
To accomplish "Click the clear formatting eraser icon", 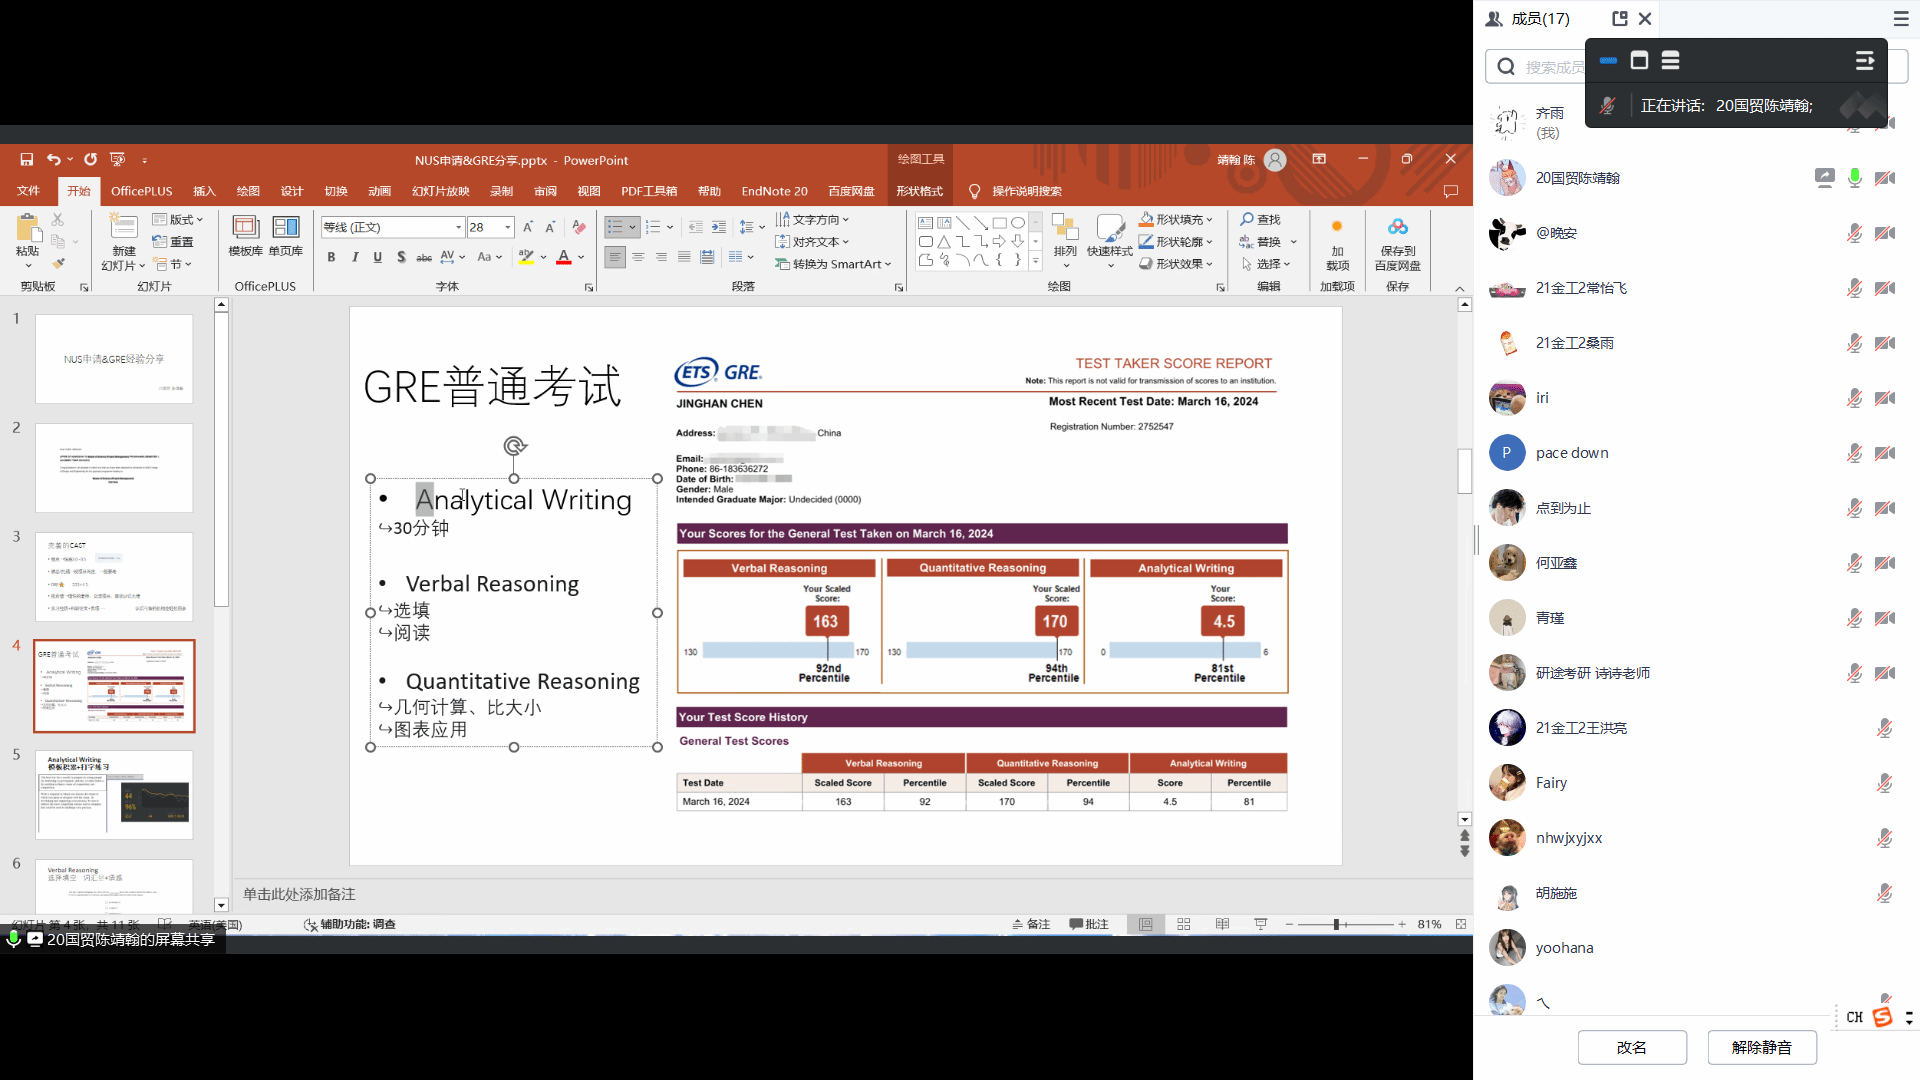I will (579, 227).
